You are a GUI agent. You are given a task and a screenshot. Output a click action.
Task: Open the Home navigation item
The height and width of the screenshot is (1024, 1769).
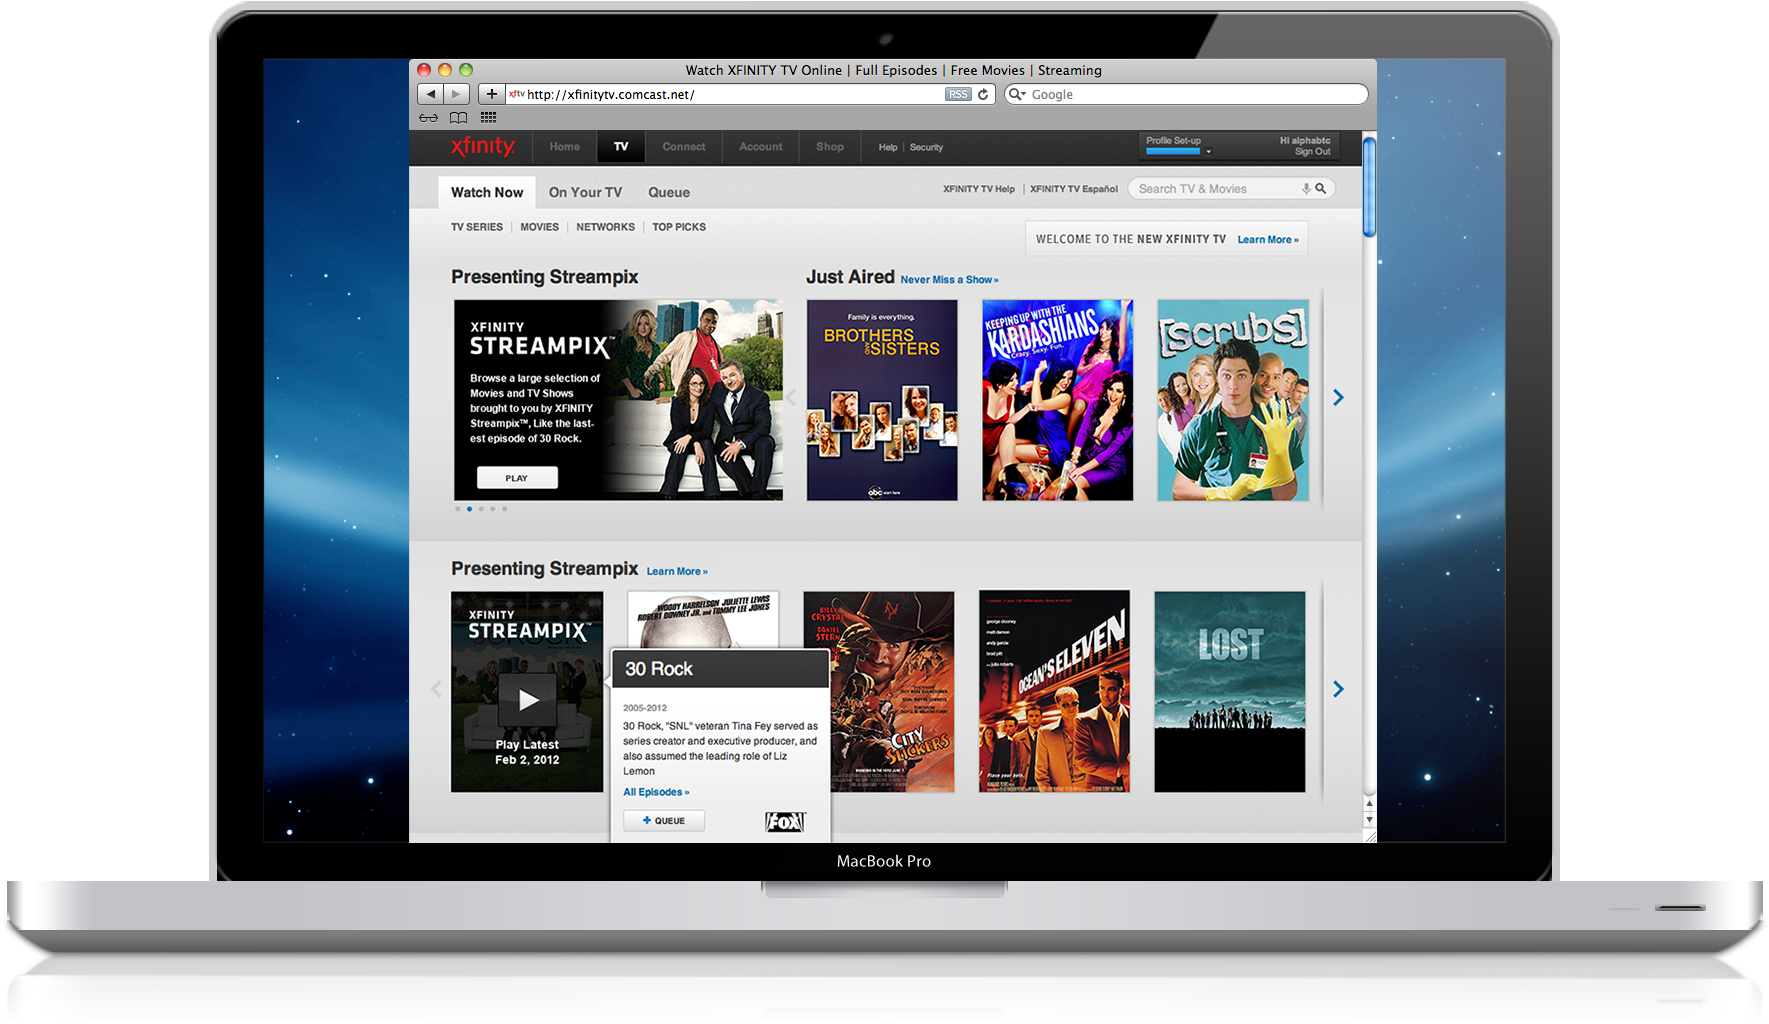564,147
